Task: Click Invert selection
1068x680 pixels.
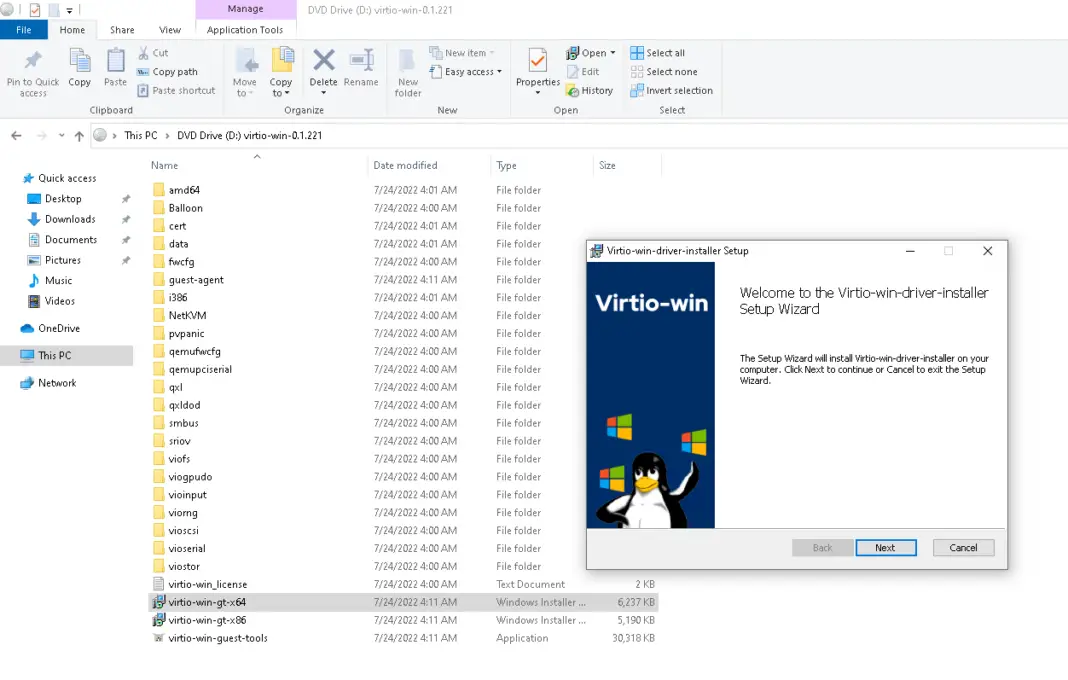Action: [671, 90]
